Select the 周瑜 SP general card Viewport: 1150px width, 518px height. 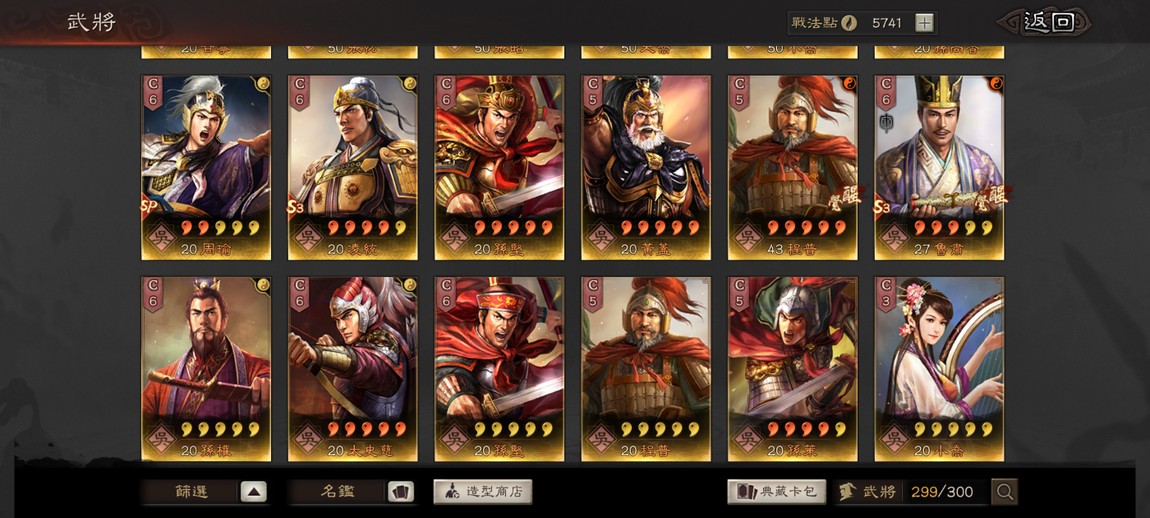[206, 167]
